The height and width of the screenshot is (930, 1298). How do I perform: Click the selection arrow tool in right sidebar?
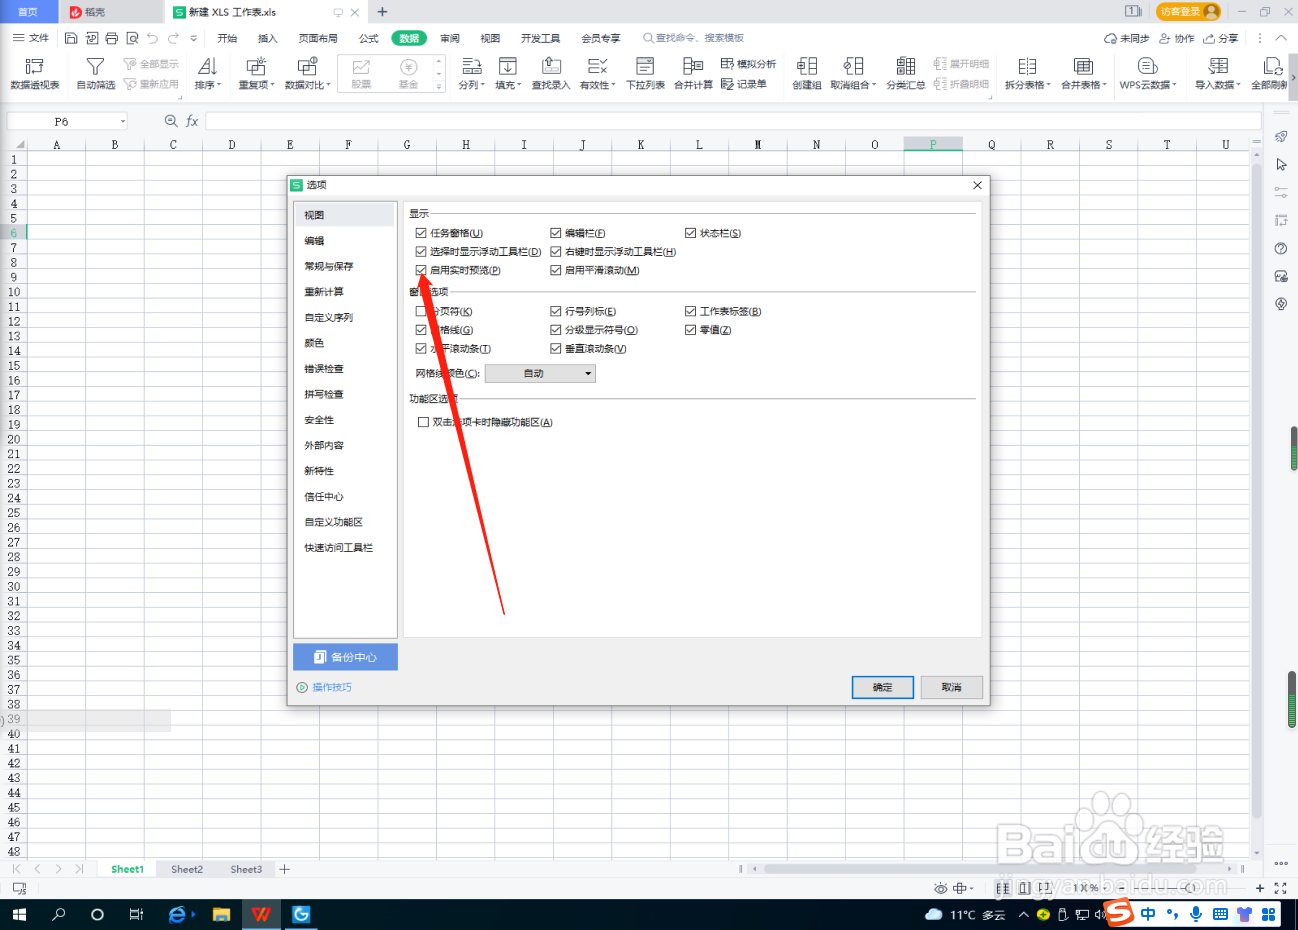point(1281,164)
